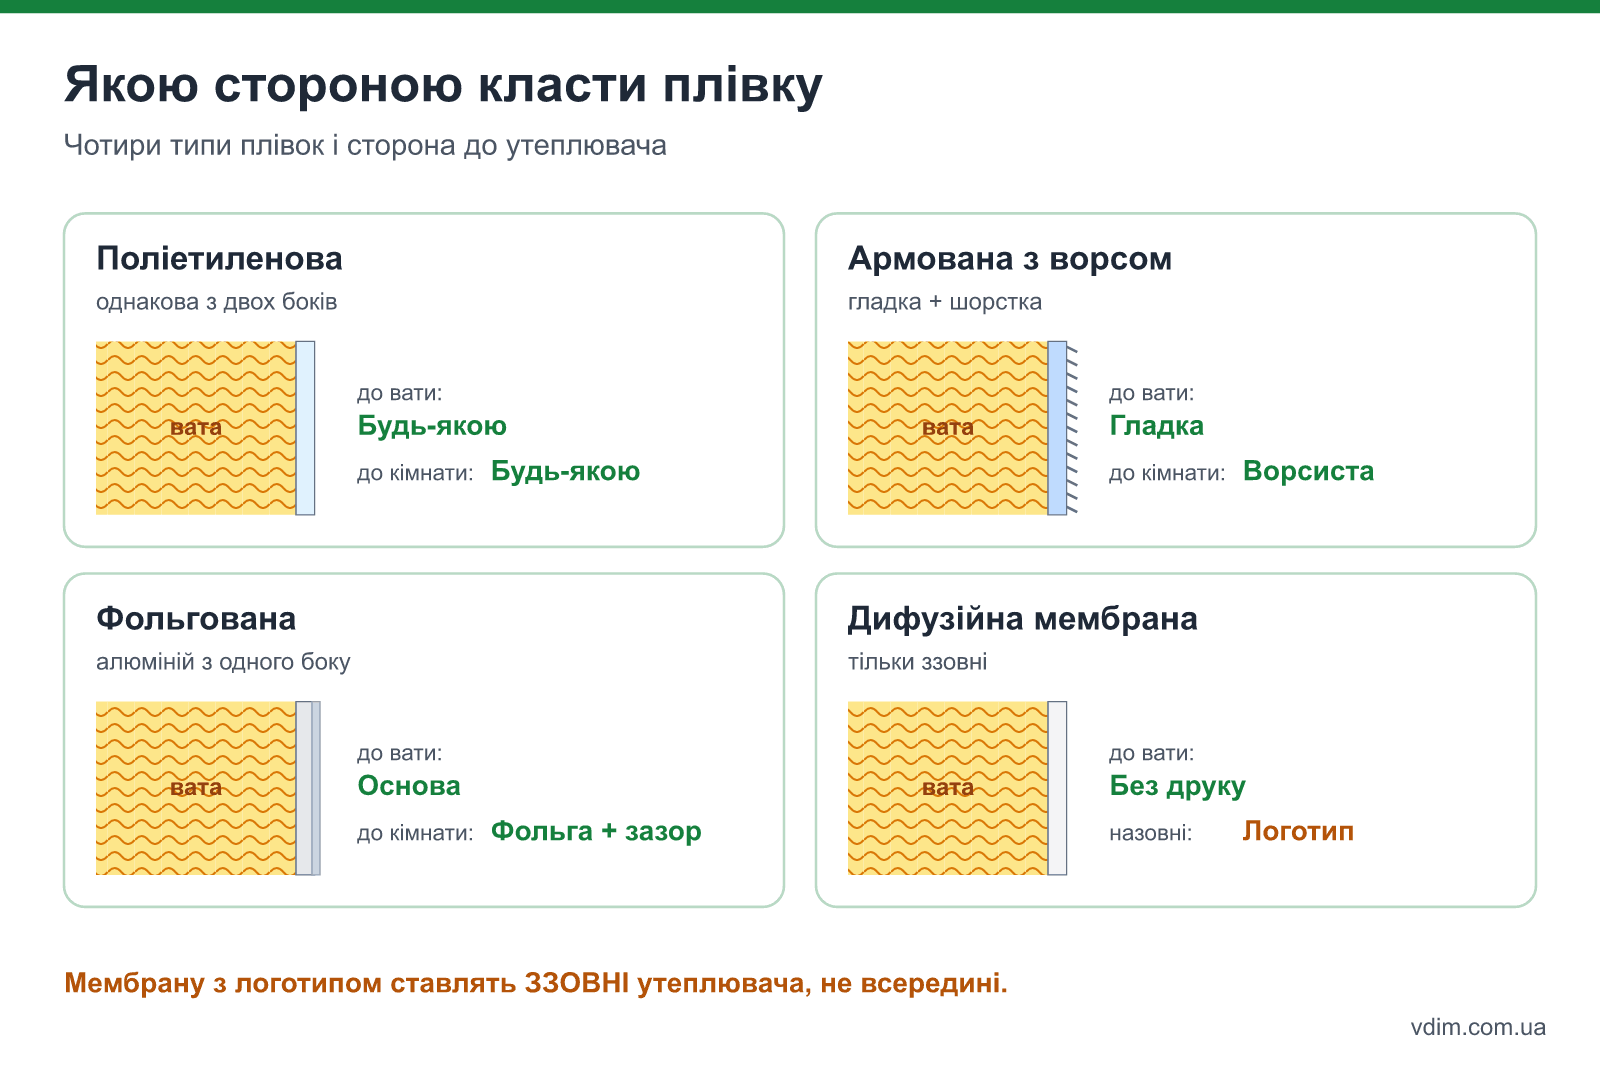This screenshot has height=1067, width=1600.
Task: Open the insulation diagram in Армована з ворсом card
Action: [x=963, y=428]
